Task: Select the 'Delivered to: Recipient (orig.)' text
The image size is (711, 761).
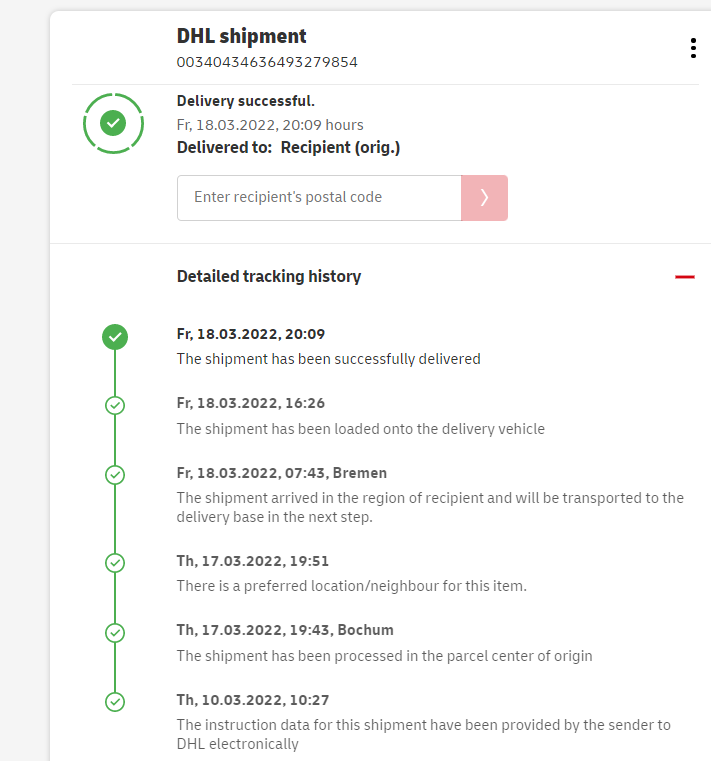Action: [x=288, y=148]
